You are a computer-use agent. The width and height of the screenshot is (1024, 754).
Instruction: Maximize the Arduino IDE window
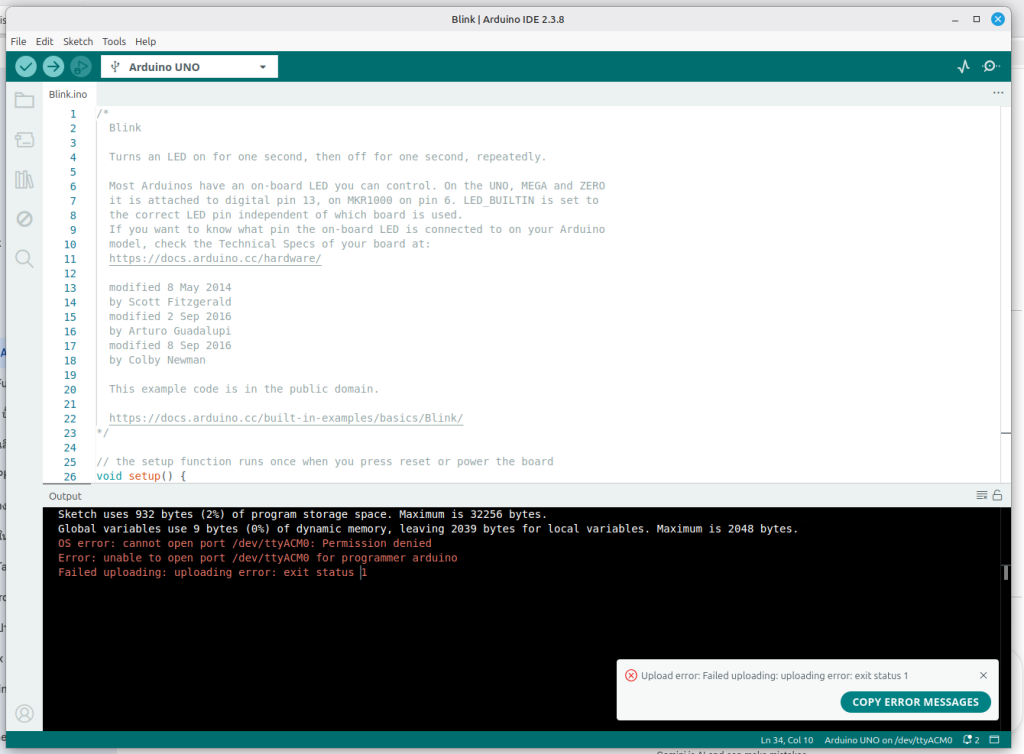coord(976,20)
